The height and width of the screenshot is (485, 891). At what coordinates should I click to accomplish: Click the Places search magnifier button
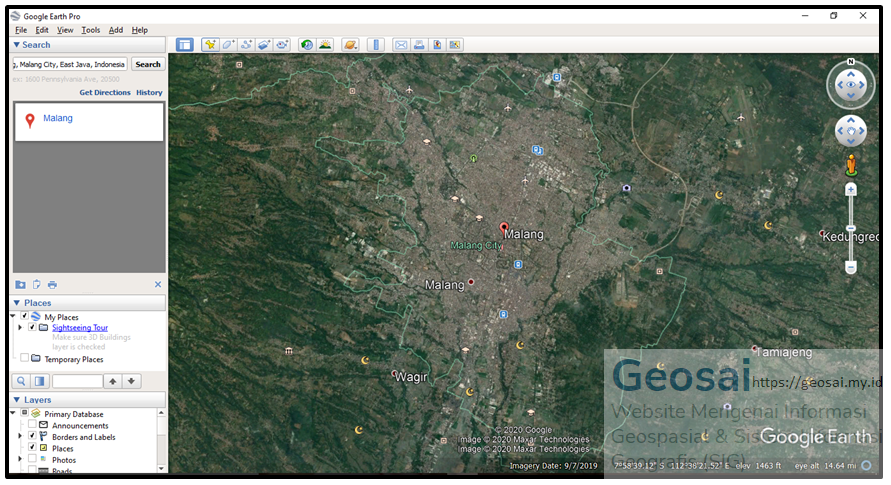[x=21, y=381]
